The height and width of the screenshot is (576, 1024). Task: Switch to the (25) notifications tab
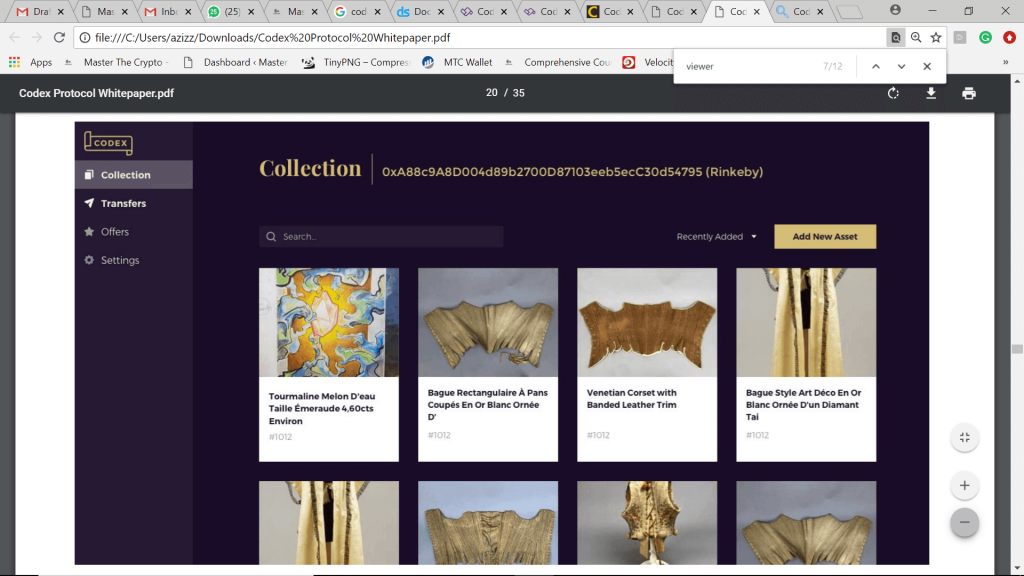[x=231, y=12]
